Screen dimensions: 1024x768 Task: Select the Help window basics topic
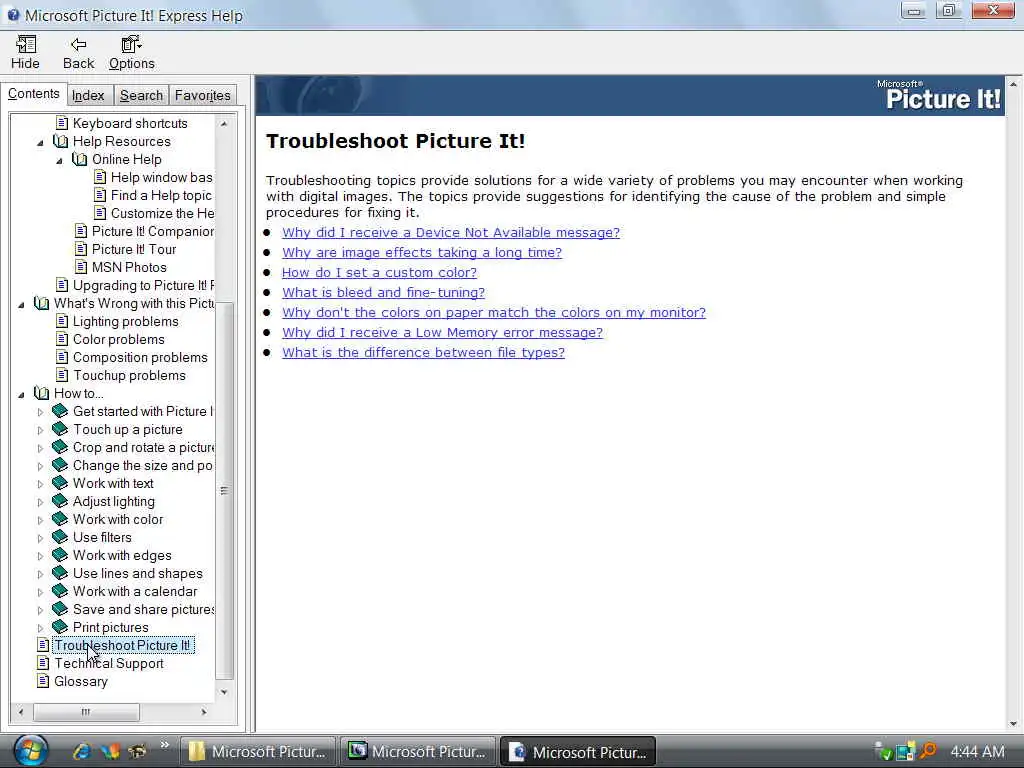pyautogui.click(x=161, y=177)
